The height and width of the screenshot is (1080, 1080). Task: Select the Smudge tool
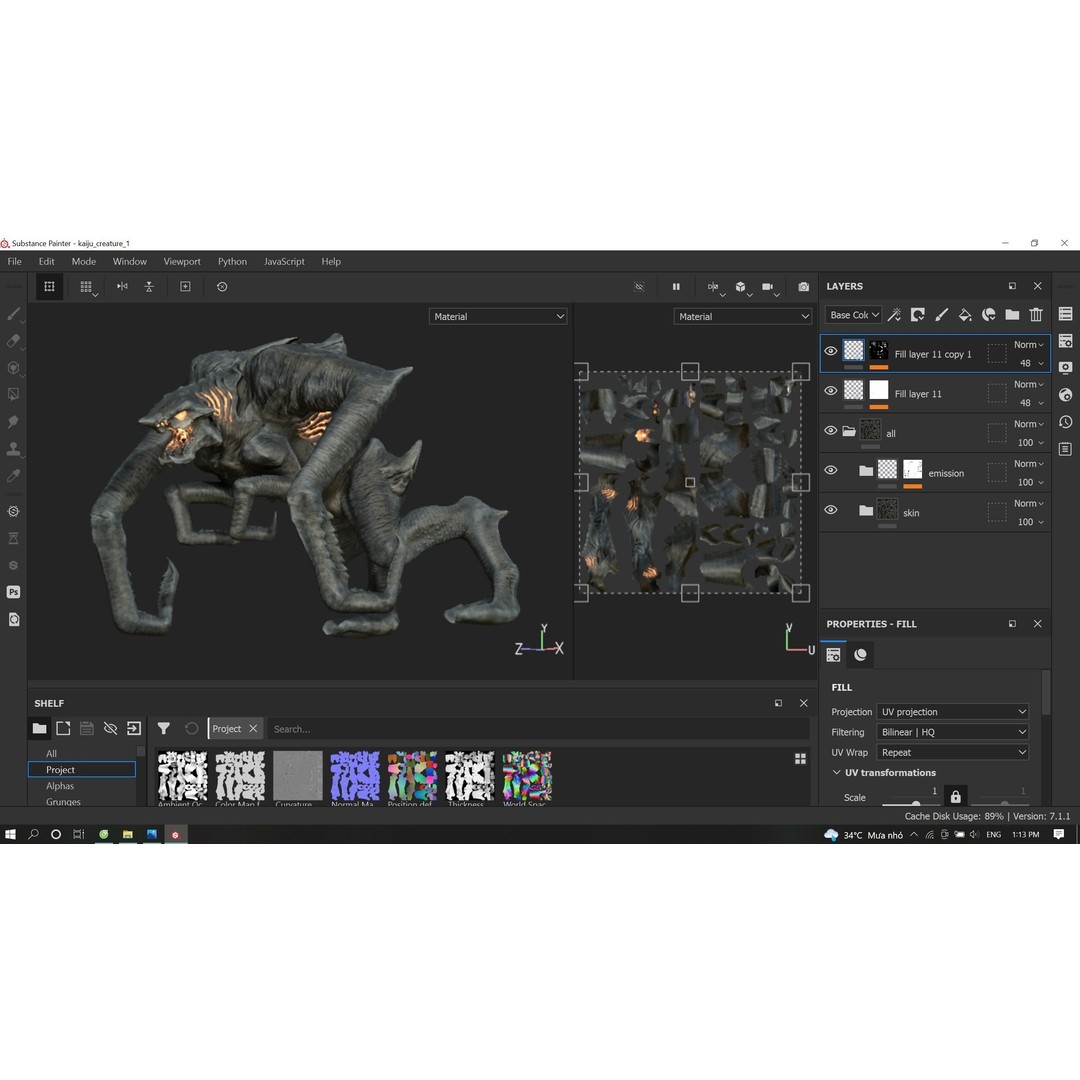coord(13,422)
